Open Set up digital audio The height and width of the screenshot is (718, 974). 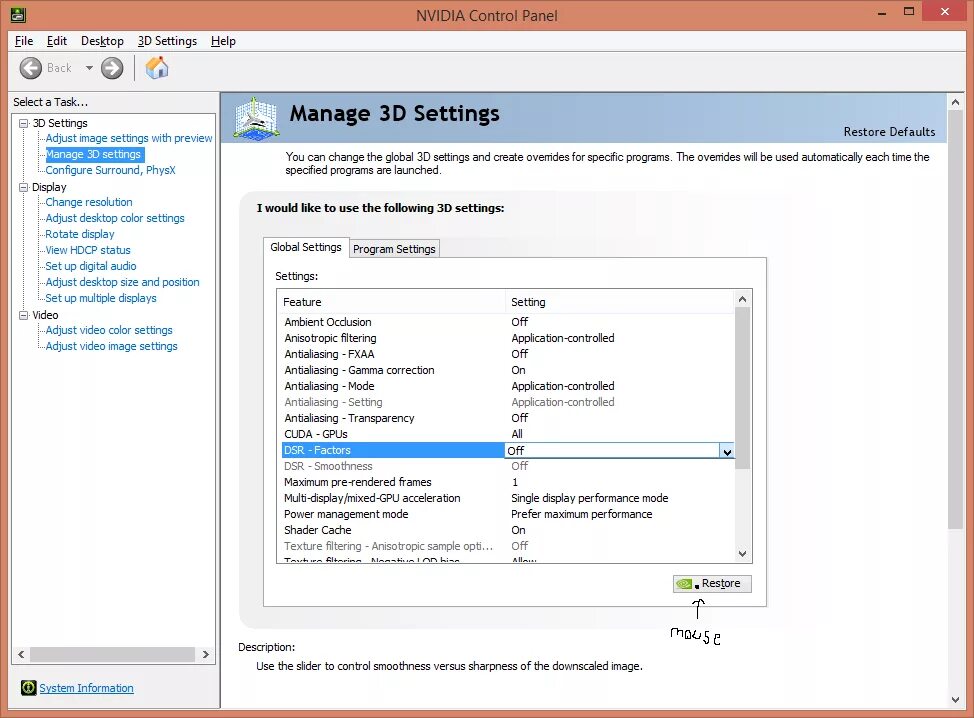(x=91, y=266)
